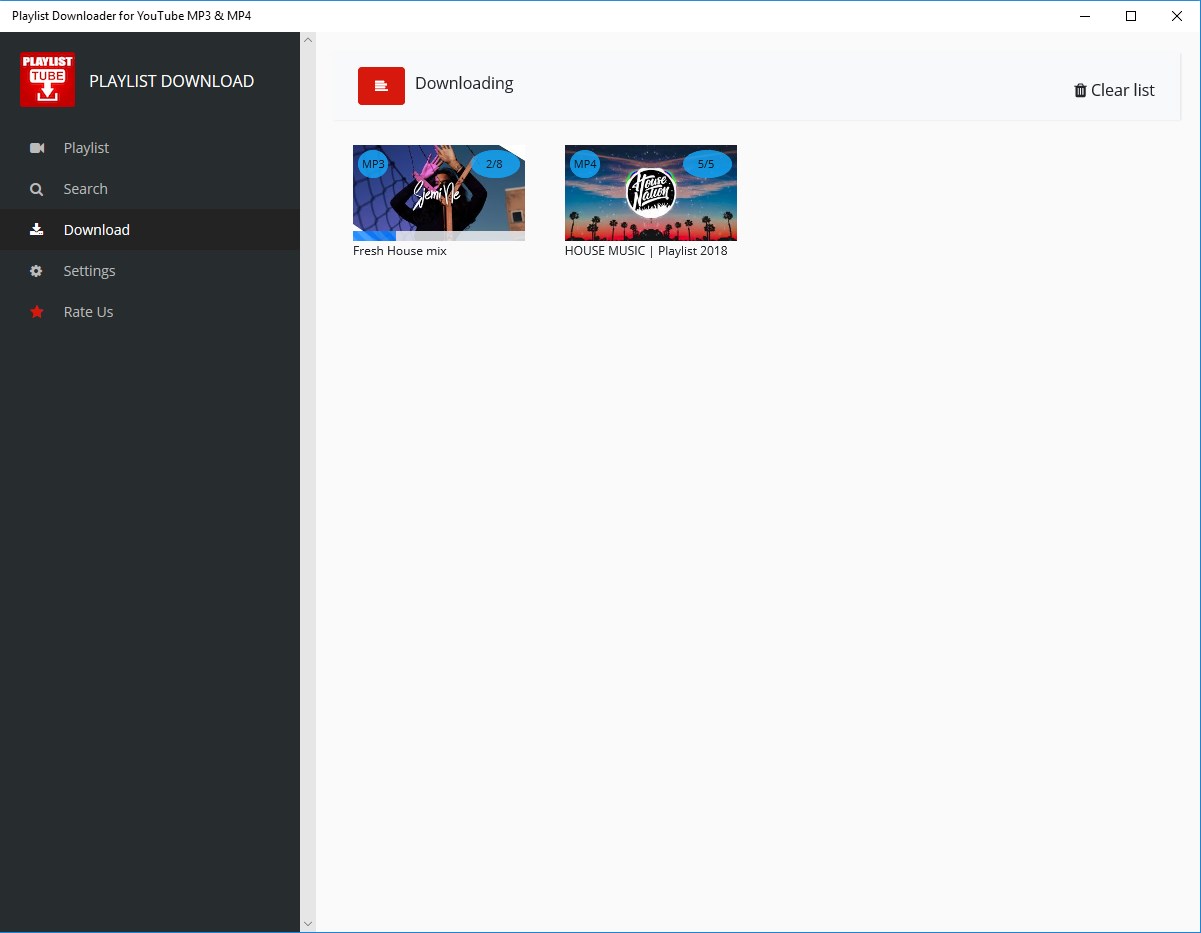The height and width of the screenshot is (933, 1201).
Task: Click the 'PLAYLIST DOWNLOAD' header text
Action: pyautogui.click(x=172, y=81)
